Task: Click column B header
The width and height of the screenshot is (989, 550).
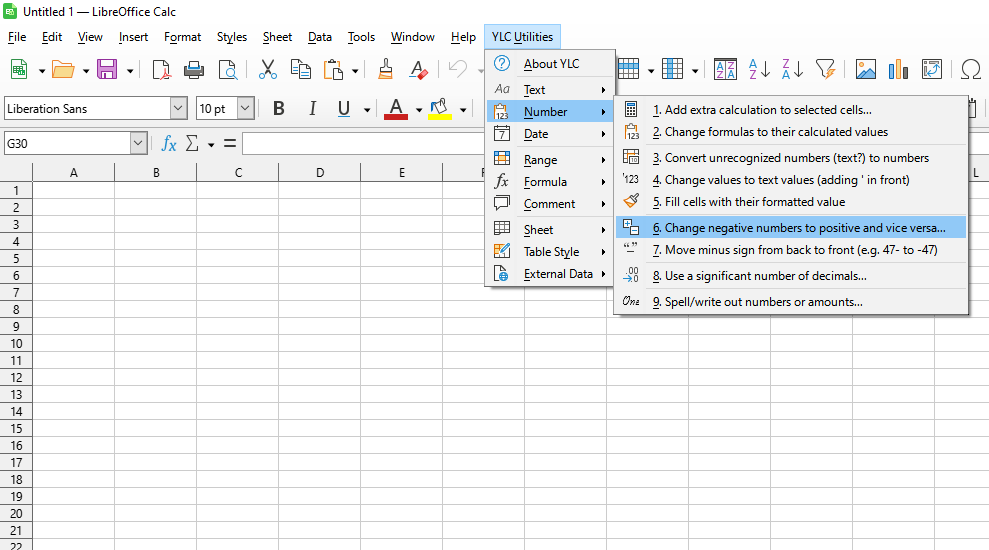Action: coord(156,173)
